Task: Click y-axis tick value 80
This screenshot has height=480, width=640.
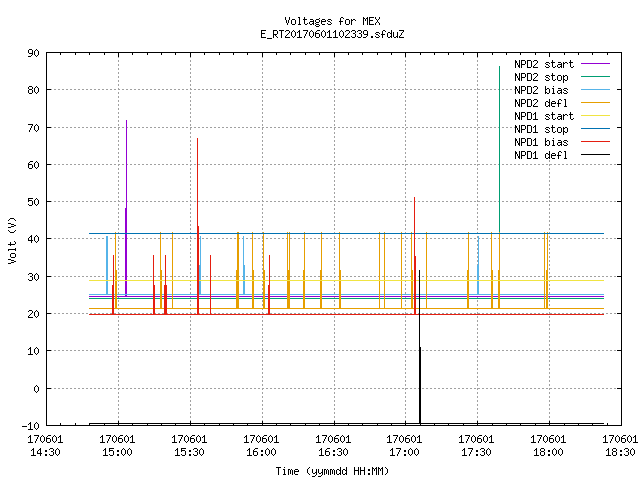Action: click(33, 90)
